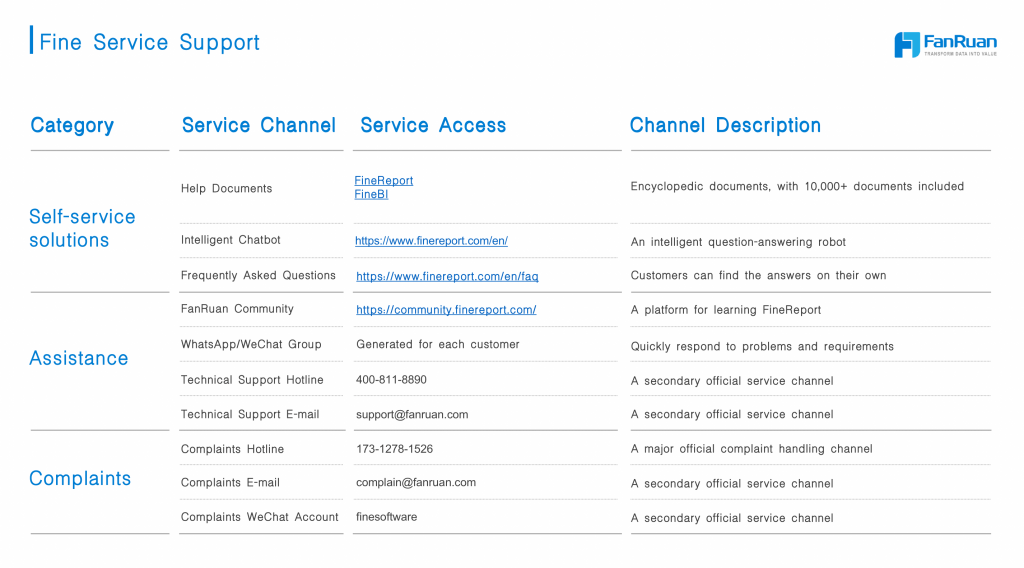Click 'Generated for each customer' text
Screen dimensions: 1024x568
[438, 344]
